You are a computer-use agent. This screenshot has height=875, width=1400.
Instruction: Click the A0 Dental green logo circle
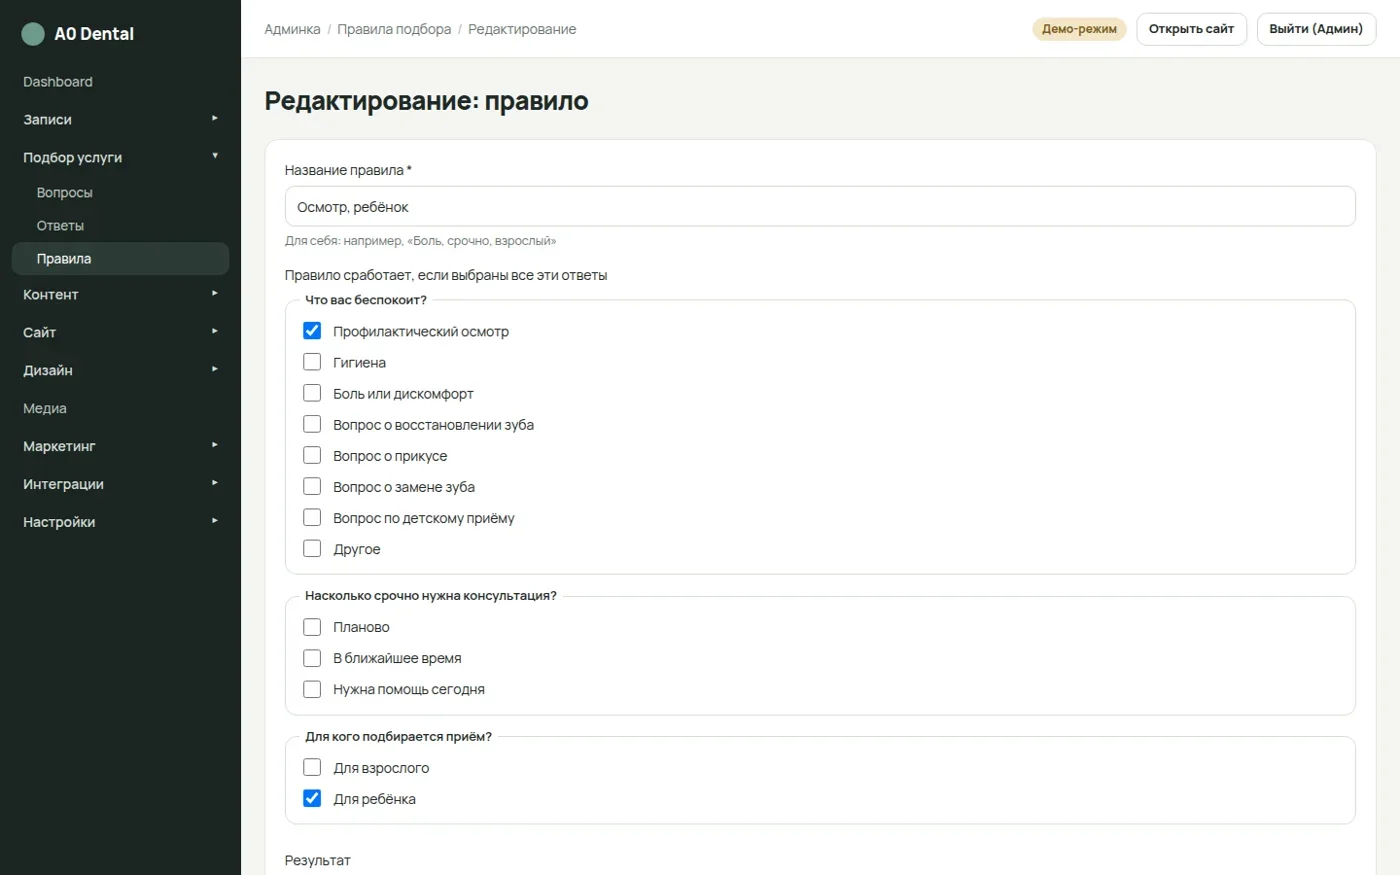tap(33, 34)
